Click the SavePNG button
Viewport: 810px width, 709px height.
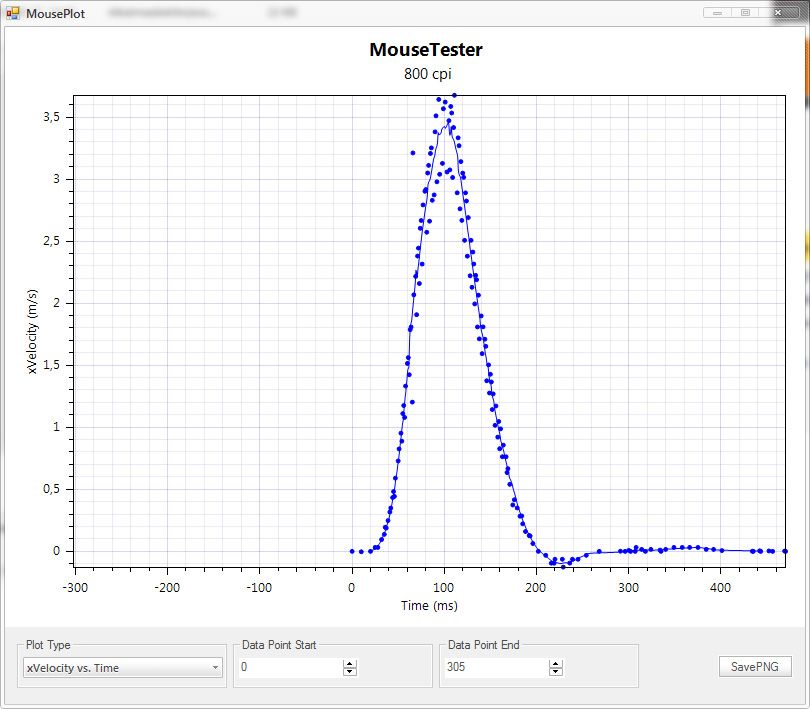tap(755, 667)
